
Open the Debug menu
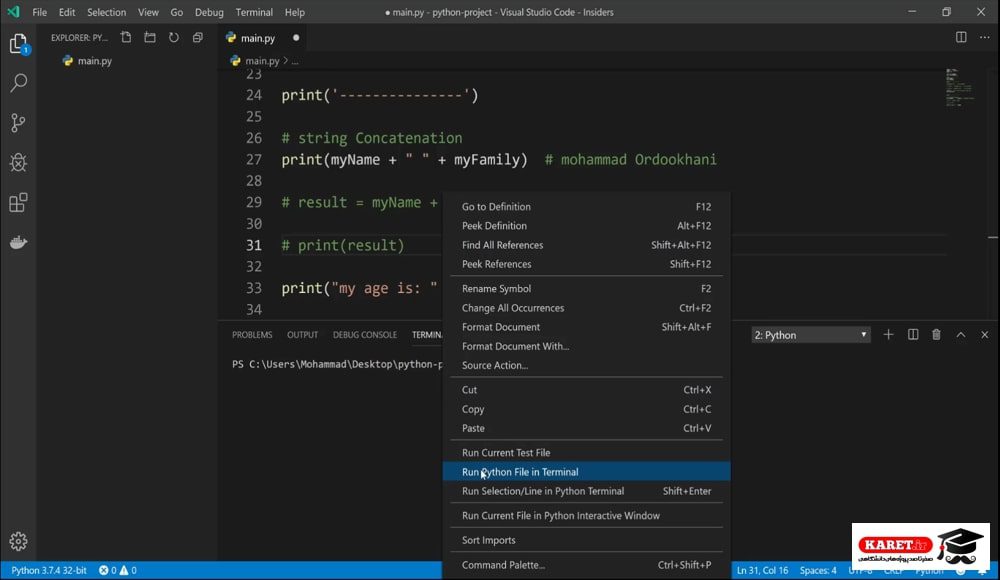(209, 12)
